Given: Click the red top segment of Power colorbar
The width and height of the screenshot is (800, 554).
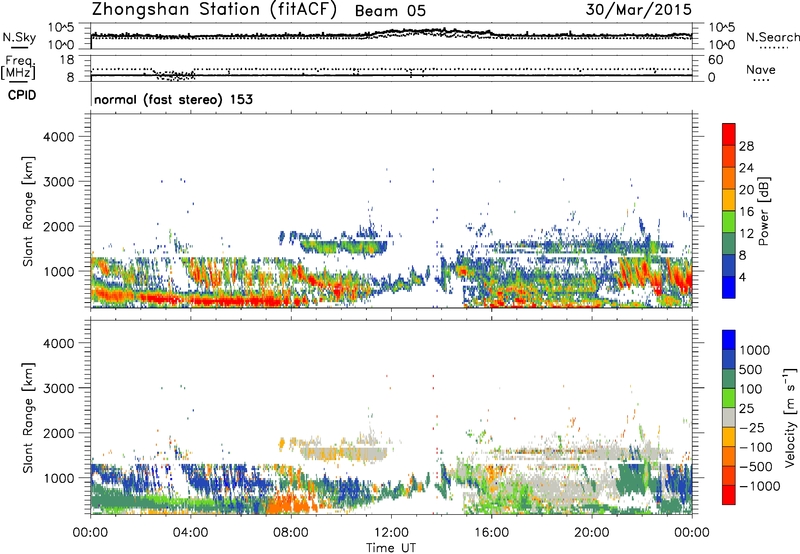Looking at the screenshot, I should [x=729, y=135].
